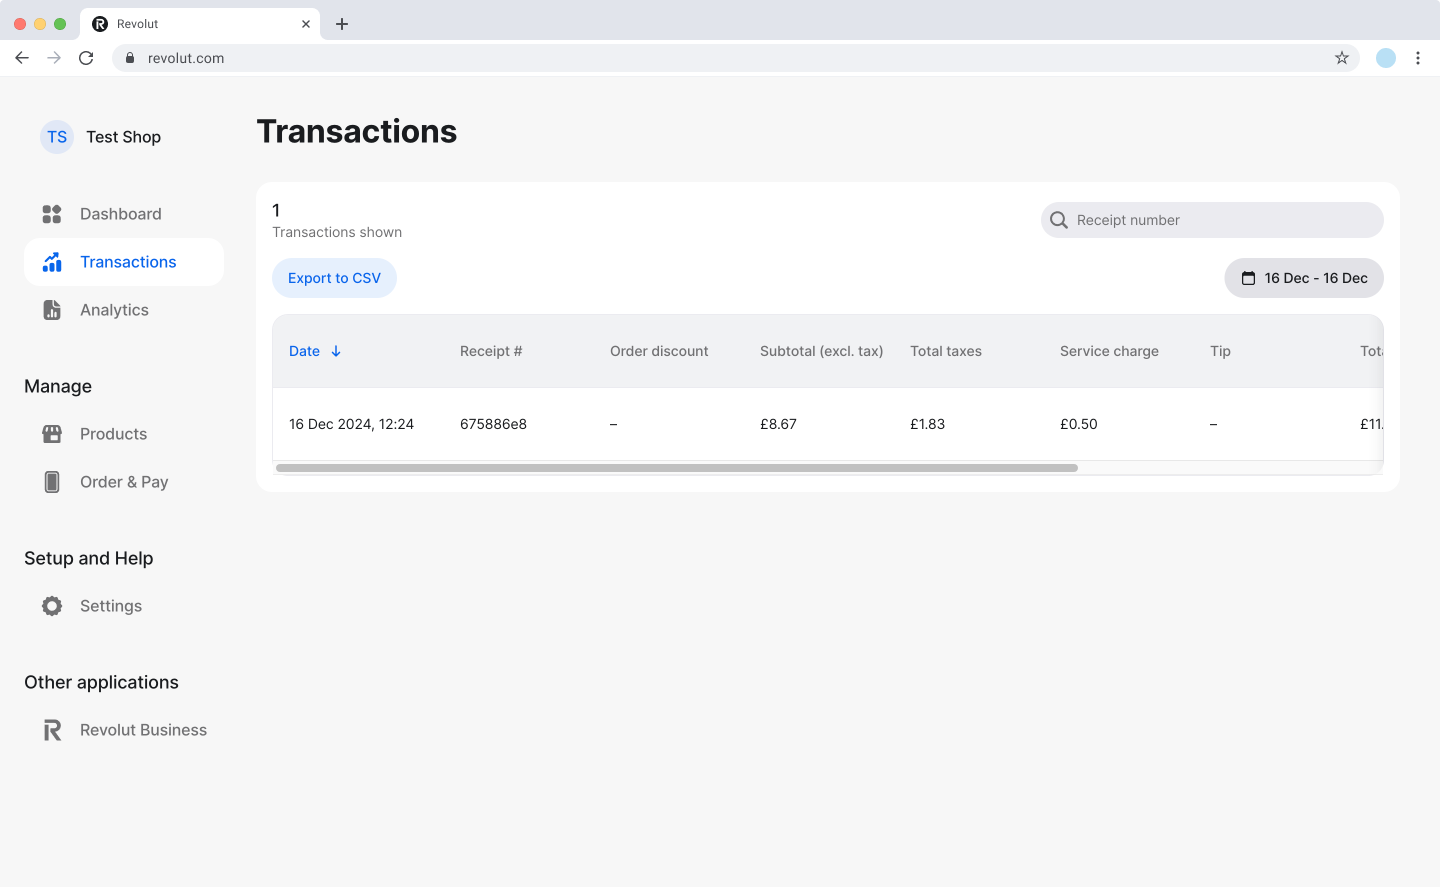Click the TS shop avatar
Viewport: 1440px width, 887px height.
(x=57, y=137)
